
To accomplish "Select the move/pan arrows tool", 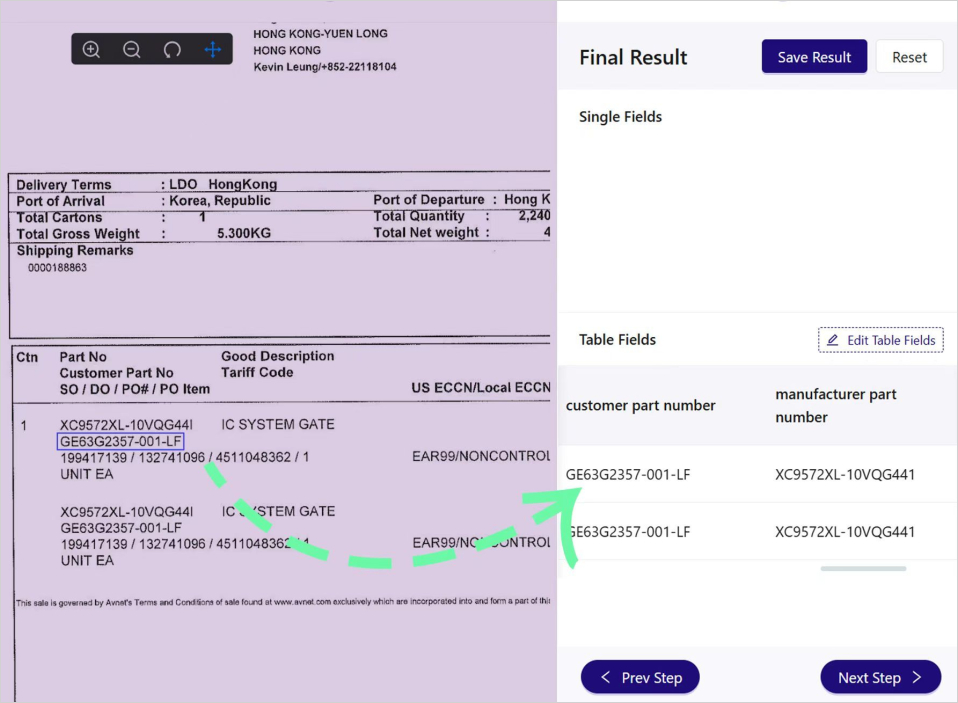I will (x=213, y=49).
